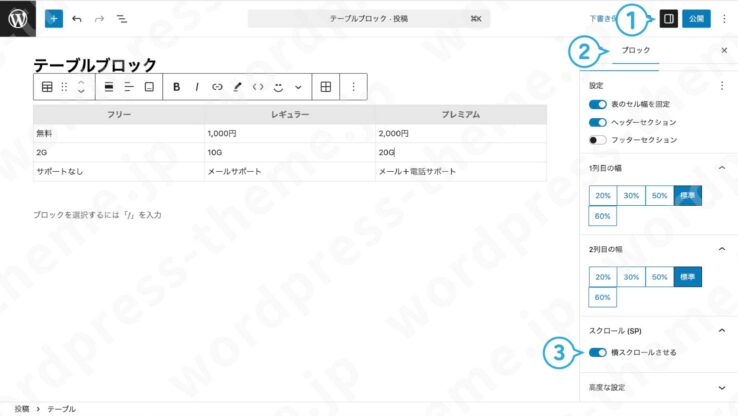738x416 pixels.
Task: Click the edit table grid icon
Action: tap(326, 87)
